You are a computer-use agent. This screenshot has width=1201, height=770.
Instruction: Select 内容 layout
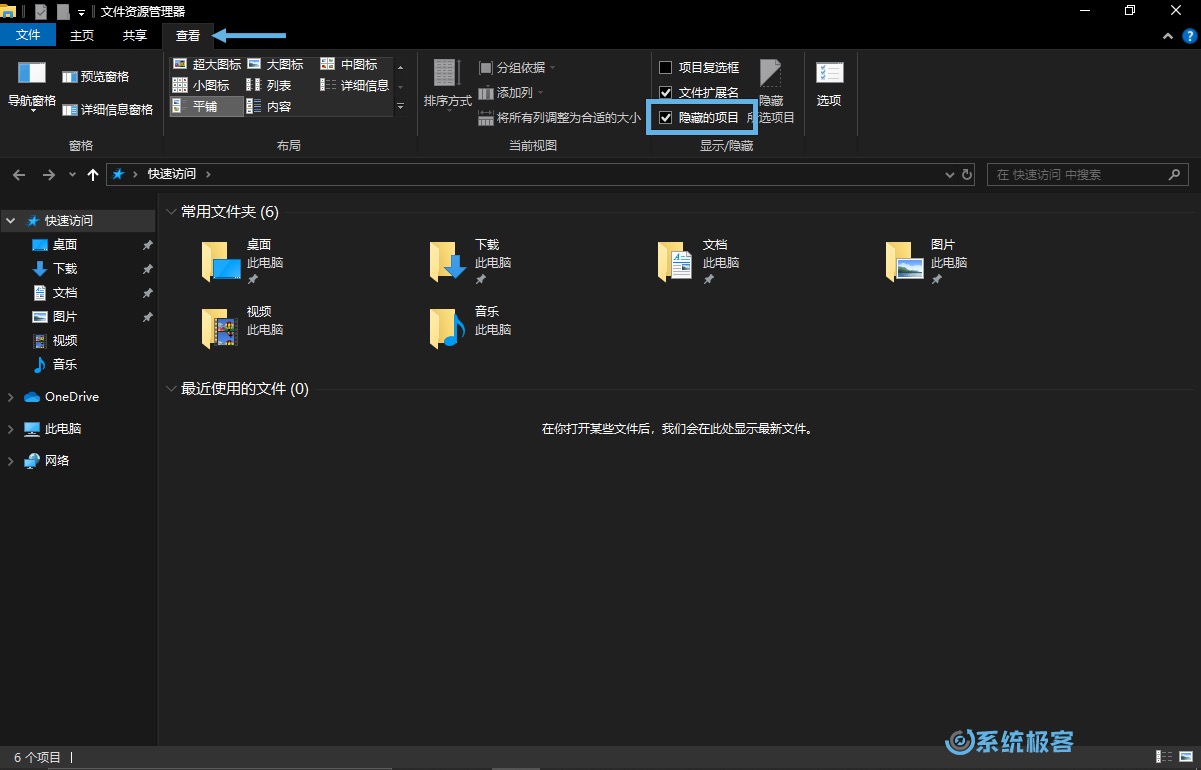[269, 106]
